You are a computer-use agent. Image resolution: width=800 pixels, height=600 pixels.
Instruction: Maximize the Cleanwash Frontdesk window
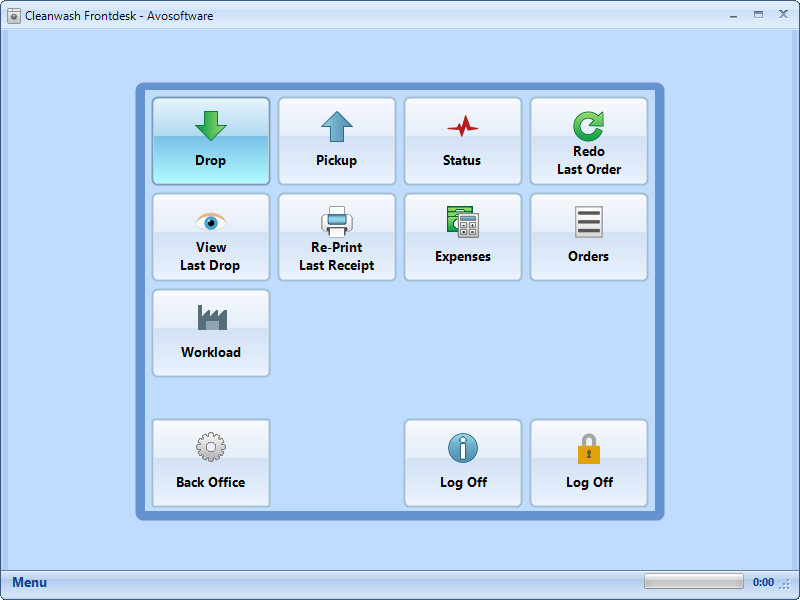click(758, 14)
